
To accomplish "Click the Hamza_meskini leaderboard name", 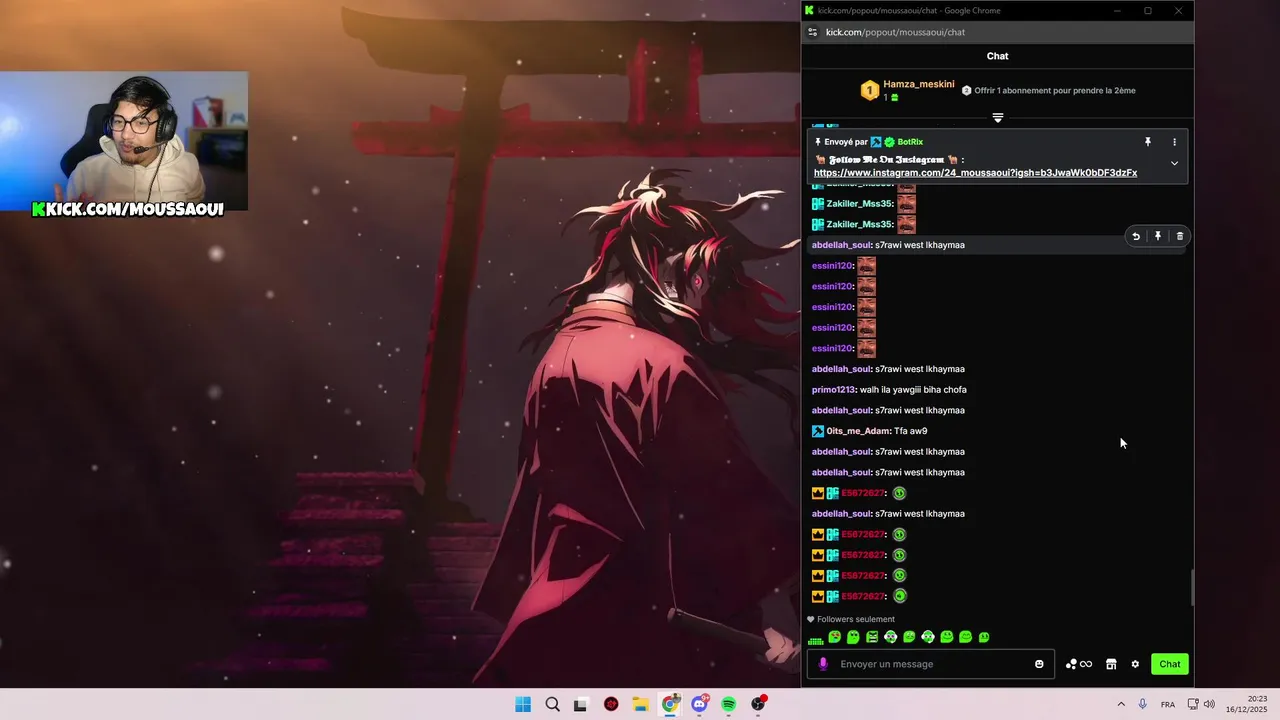I will click(918, 84).
